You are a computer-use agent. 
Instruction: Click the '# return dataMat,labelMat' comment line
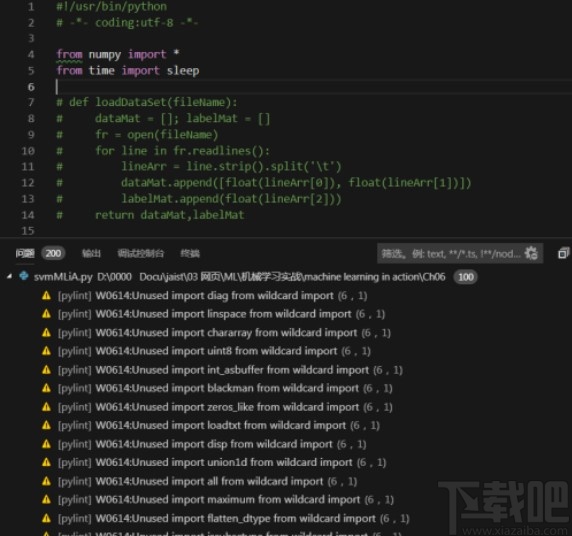tap(150, 215)
